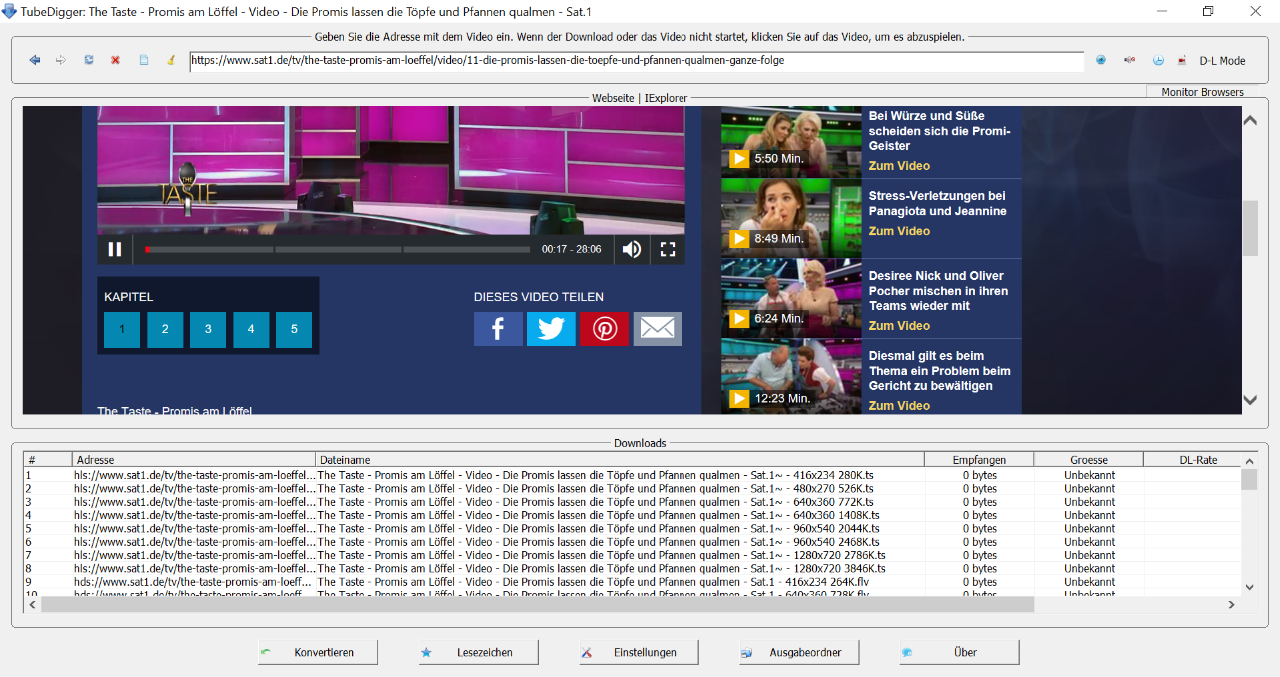Open the 6:24 Min. video thumbnail
This screenshot has width=1280, height=677.
coord(791,298)
